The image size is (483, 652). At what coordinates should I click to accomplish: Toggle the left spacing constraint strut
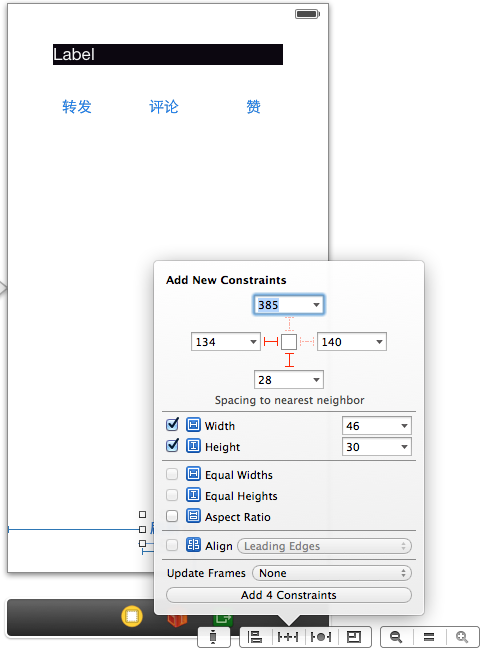[271, 342]
